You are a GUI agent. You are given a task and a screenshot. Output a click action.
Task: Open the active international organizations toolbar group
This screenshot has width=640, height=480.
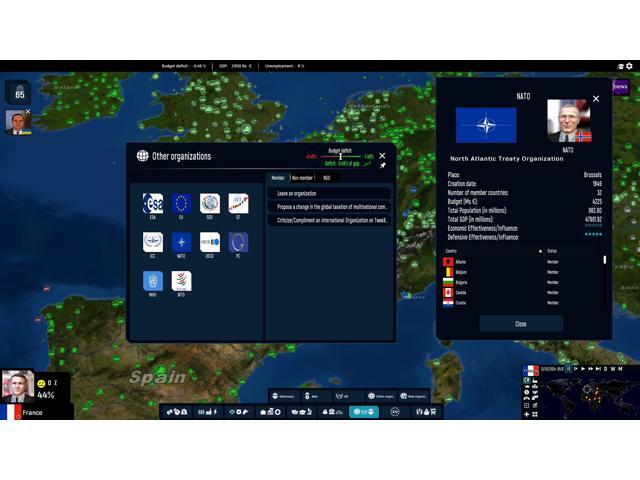[364, 412]
